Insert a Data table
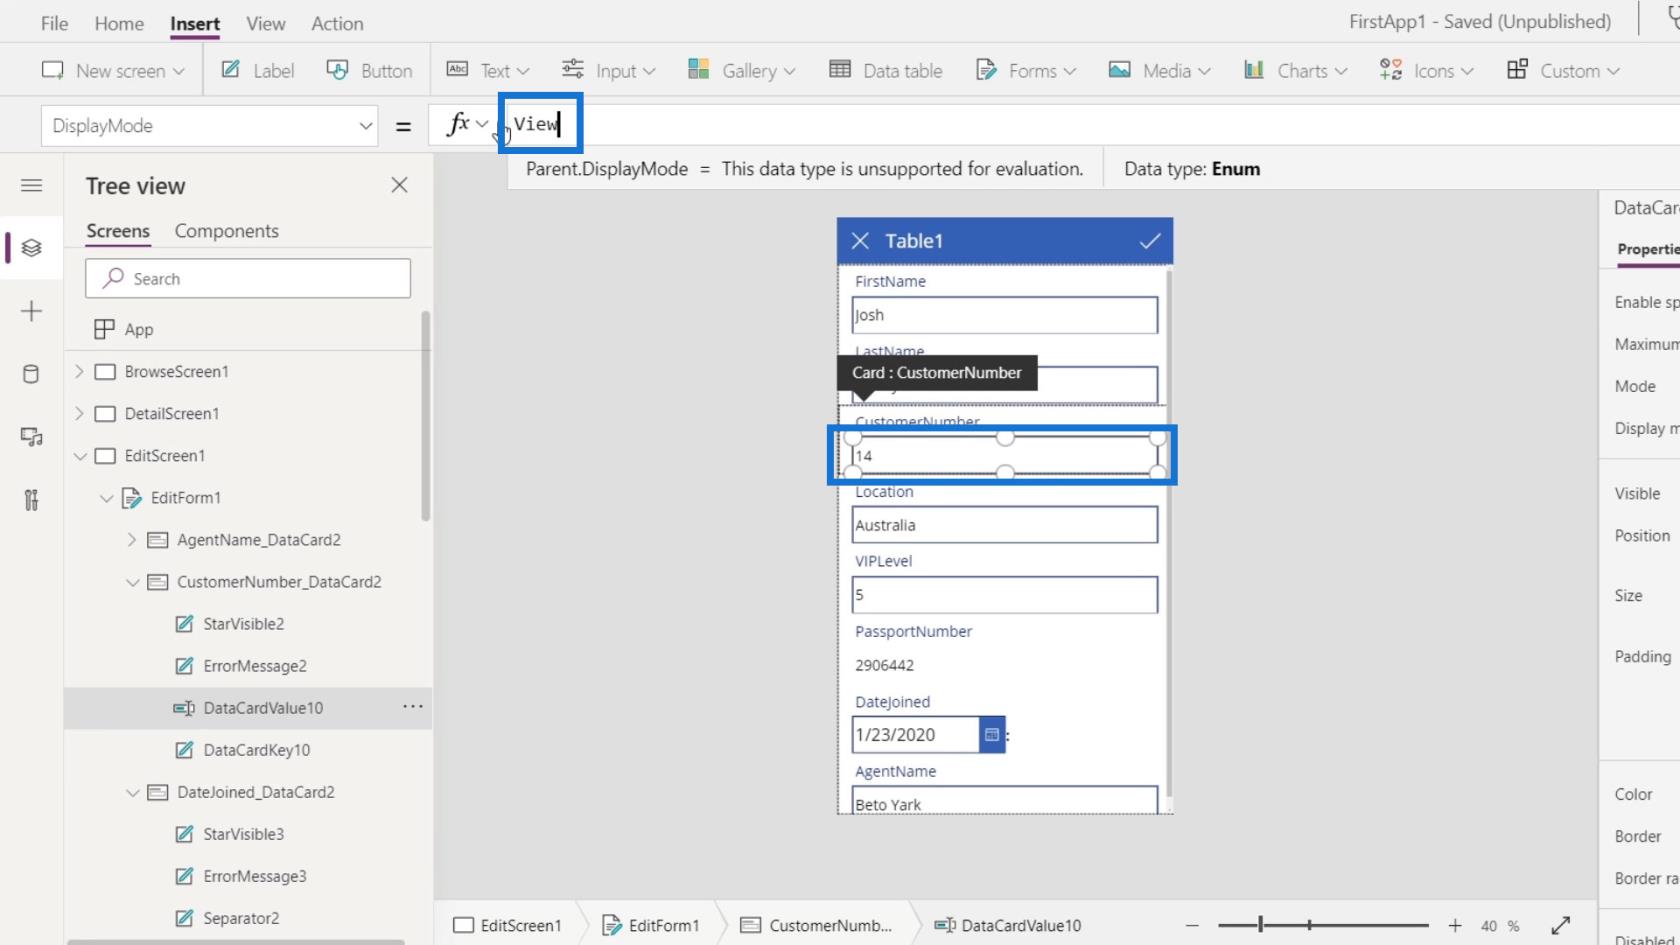 [x=886, y=70]
